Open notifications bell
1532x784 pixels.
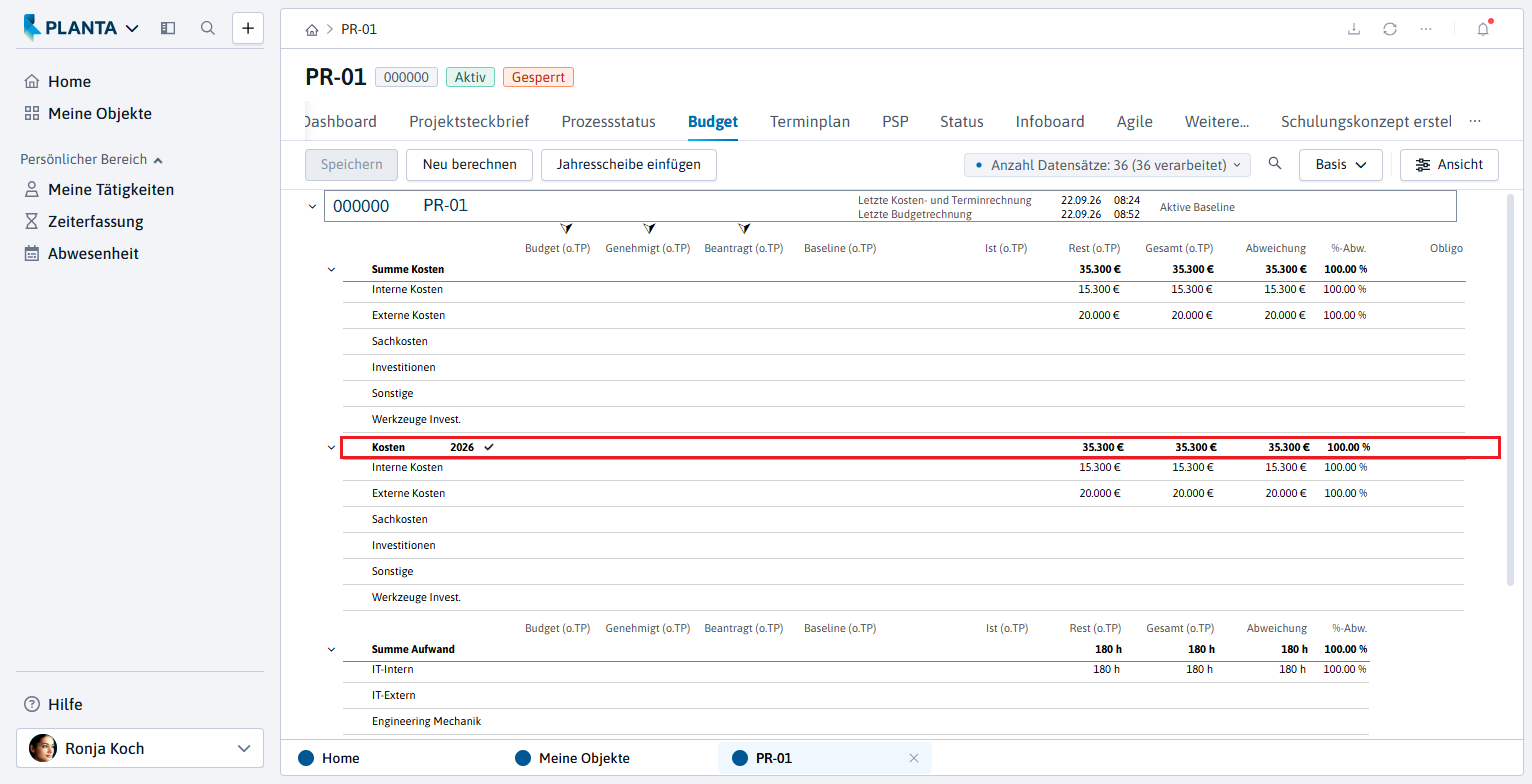pyautogui.click(x=1483, y=29)
